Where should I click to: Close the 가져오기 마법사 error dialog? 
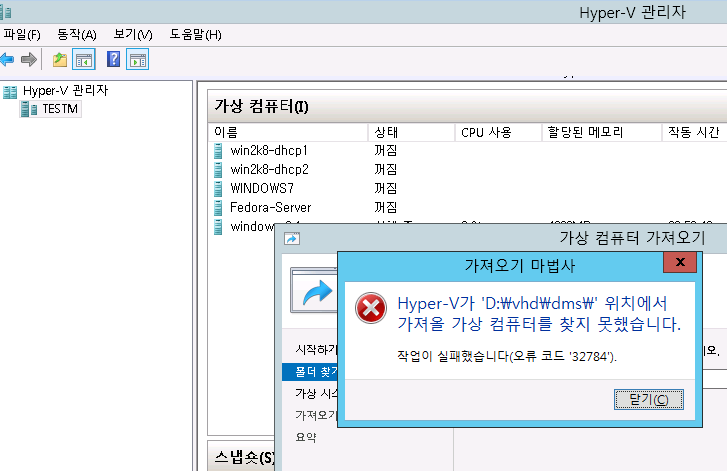pos(680,262)
